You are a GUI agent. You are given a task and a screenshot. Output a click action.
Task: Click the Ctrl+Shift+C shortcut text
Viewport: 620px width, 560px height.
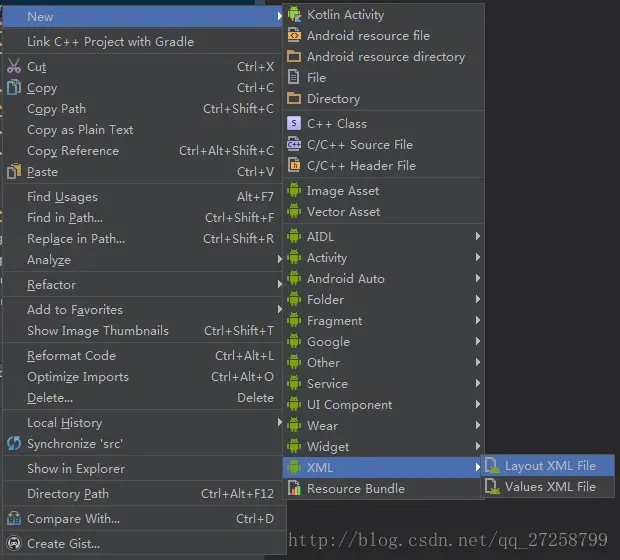click(238, 109)
